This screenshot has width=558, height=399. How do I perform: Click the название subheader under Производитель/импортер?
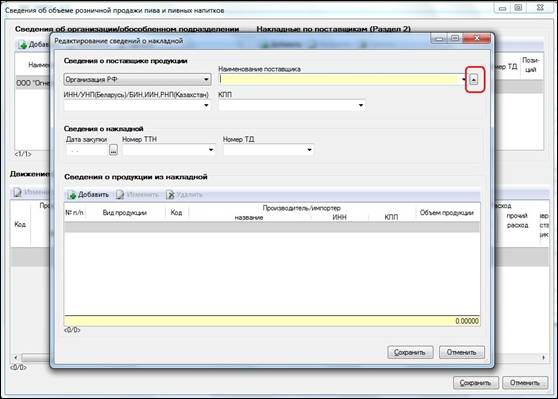249,217
